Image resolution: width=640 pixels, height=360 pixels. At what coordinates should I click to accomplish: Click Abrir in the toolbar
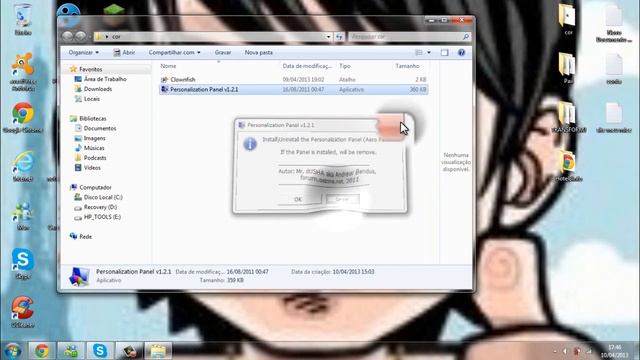point(124,52)
